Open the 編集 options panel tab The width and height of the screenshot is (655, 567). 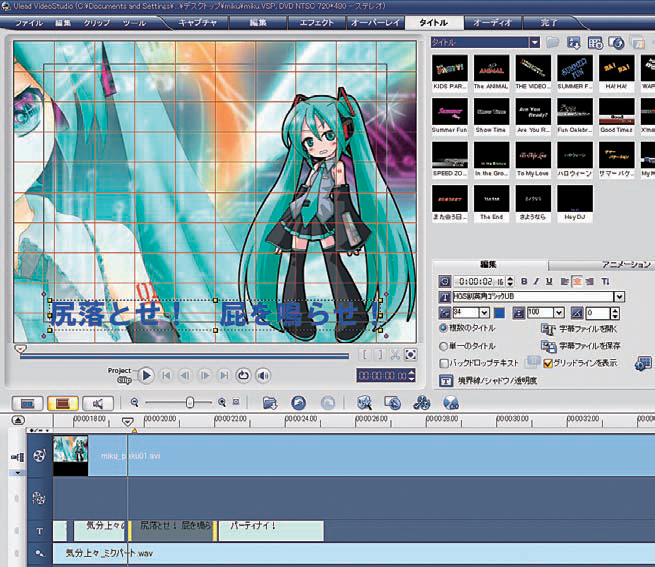point(489,264)
